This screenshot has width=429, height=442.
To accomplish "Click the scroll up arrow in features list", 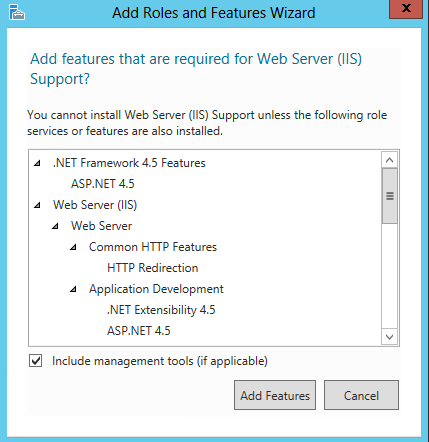I will click(389, 160).
